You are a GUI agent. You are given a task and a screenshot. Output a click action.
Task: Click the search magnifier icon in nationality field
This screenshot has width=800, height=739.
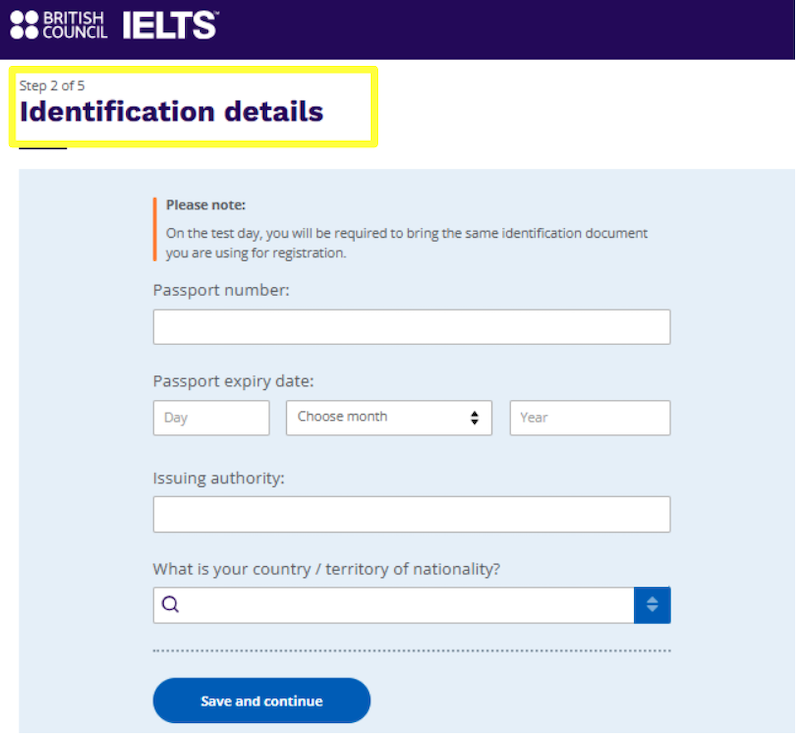(170, 604)
